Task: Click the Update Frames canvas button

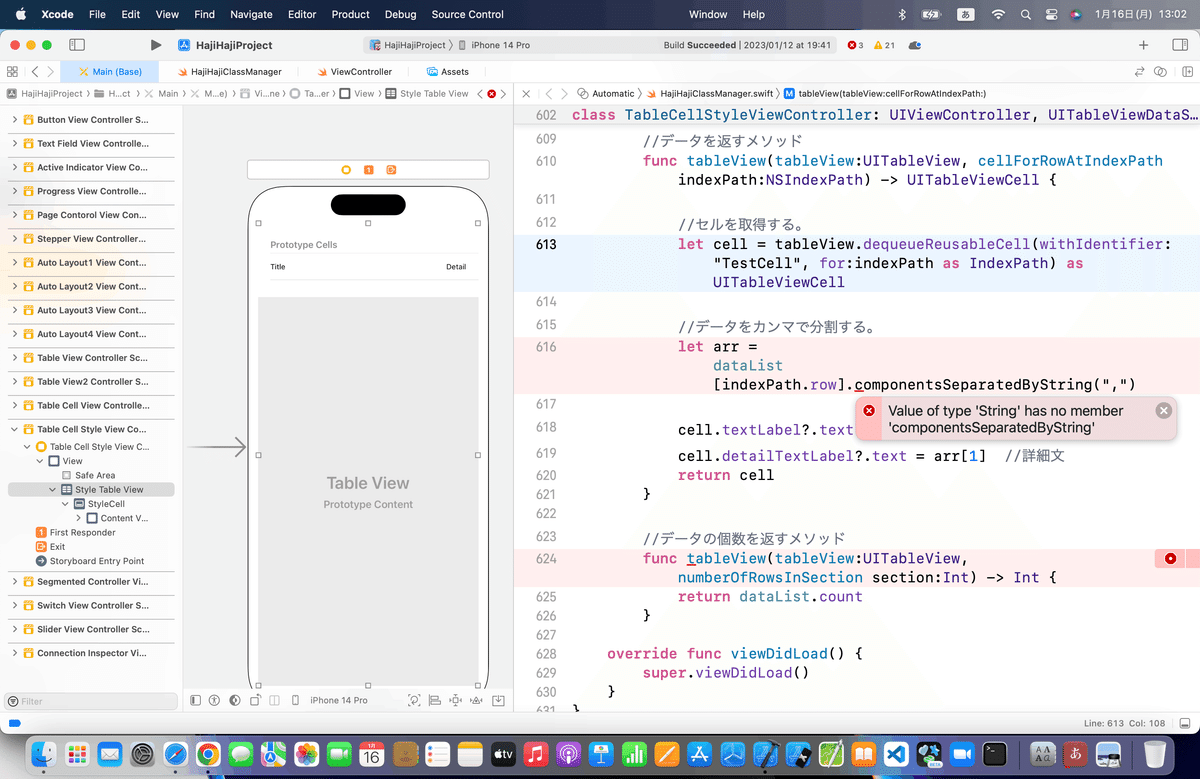Action: click(415, 700)
